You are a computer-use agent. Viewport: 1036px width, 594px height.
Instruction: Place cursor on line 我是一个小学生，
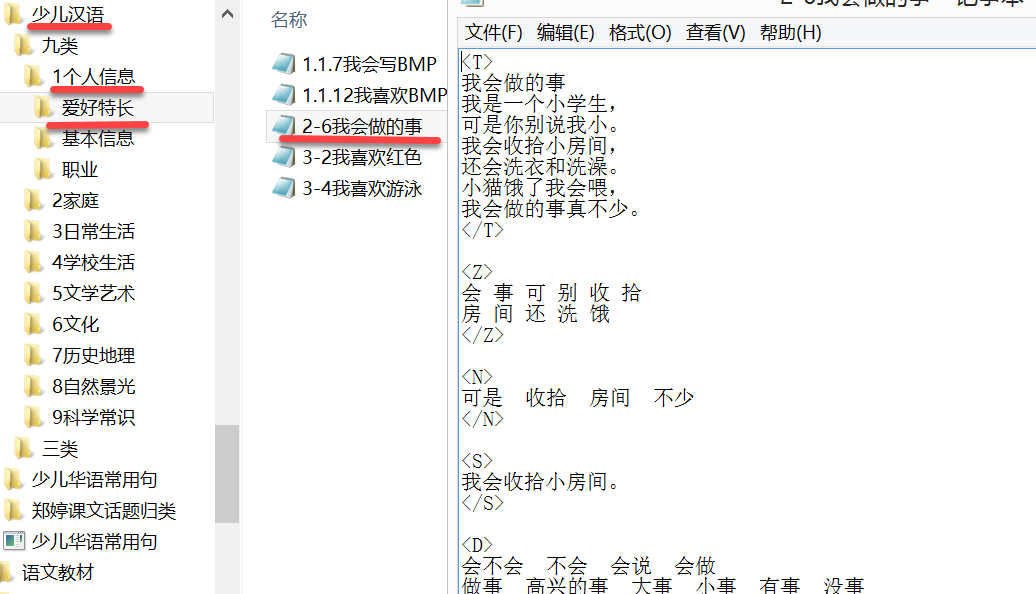[x=540, y=104]
